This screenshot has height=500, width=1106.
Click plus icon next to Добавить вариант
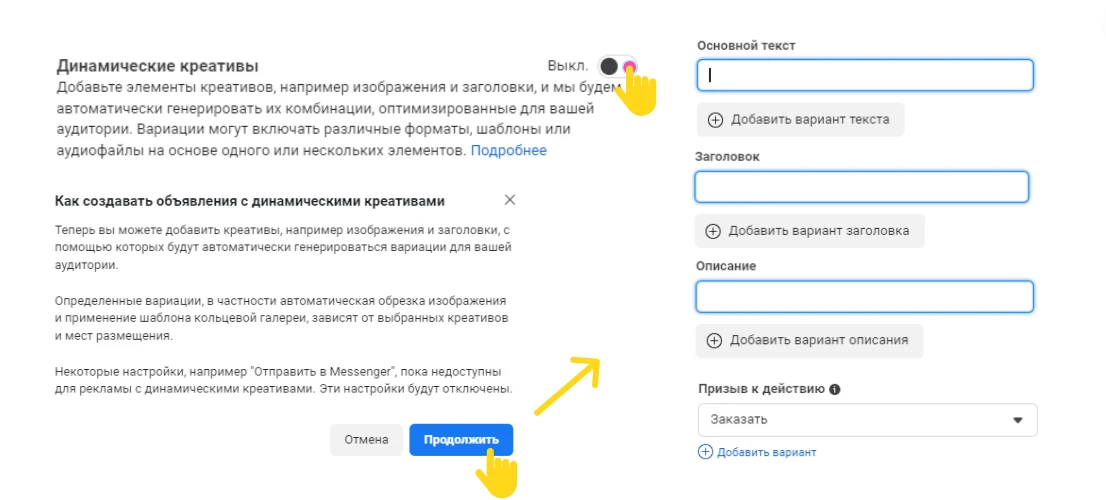(x=705, y=452)
